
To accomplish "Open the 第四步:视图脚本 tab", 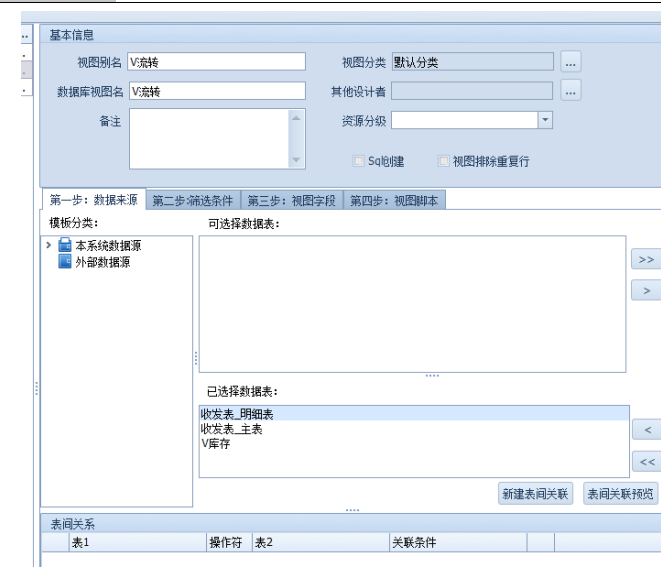I will pos(393,200).
